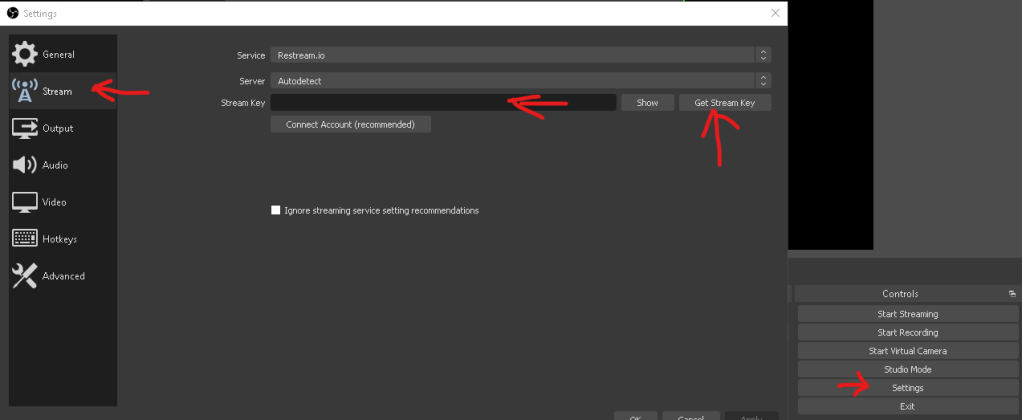Open the Output settings icon
This screenshot has width=1022, height=420.
tap(25, 128)
